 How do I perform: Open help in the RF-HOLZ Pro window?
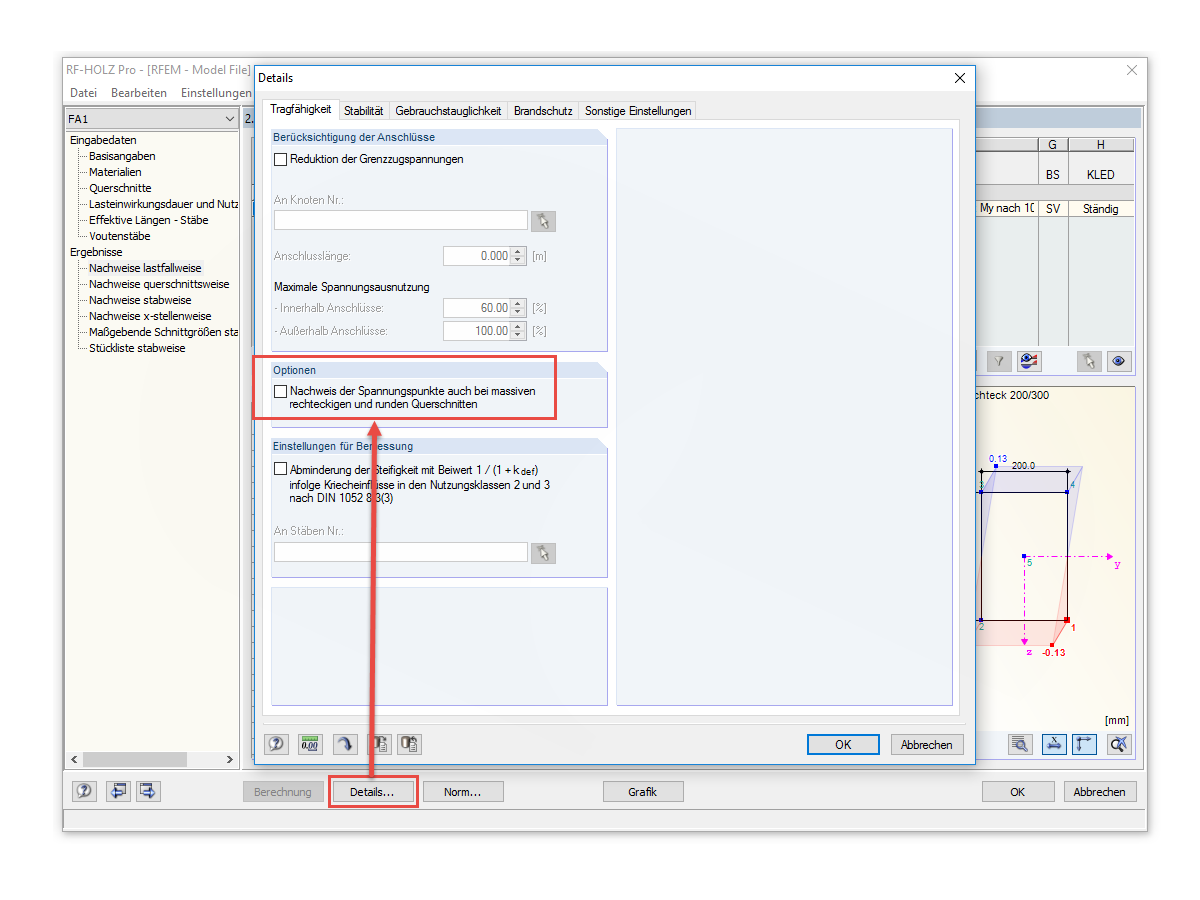point(85,791)
